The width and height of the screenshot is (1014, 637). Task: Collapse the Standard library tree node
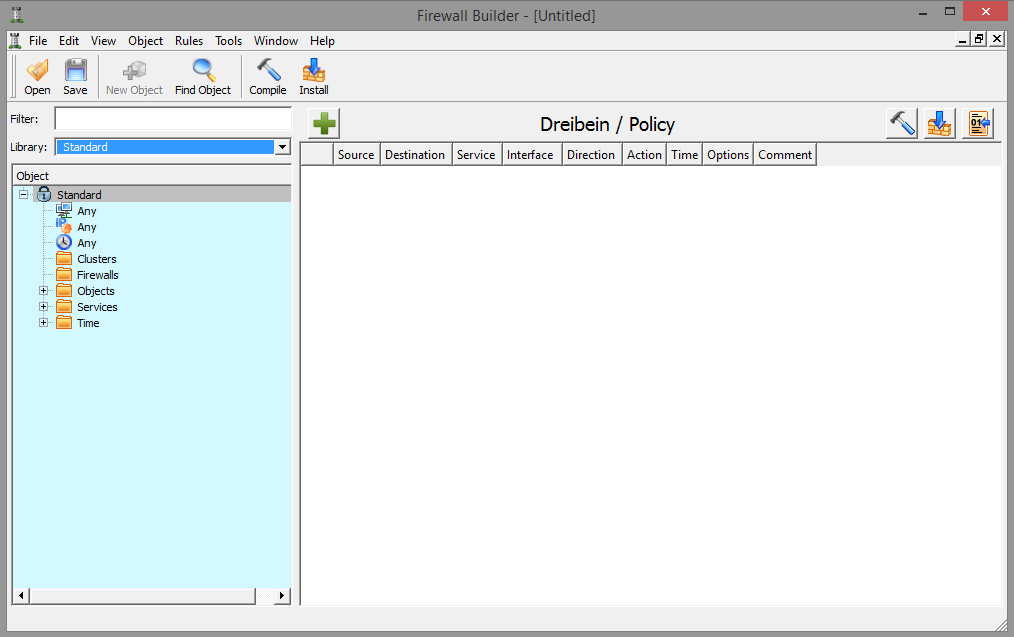tap(23, 195)
